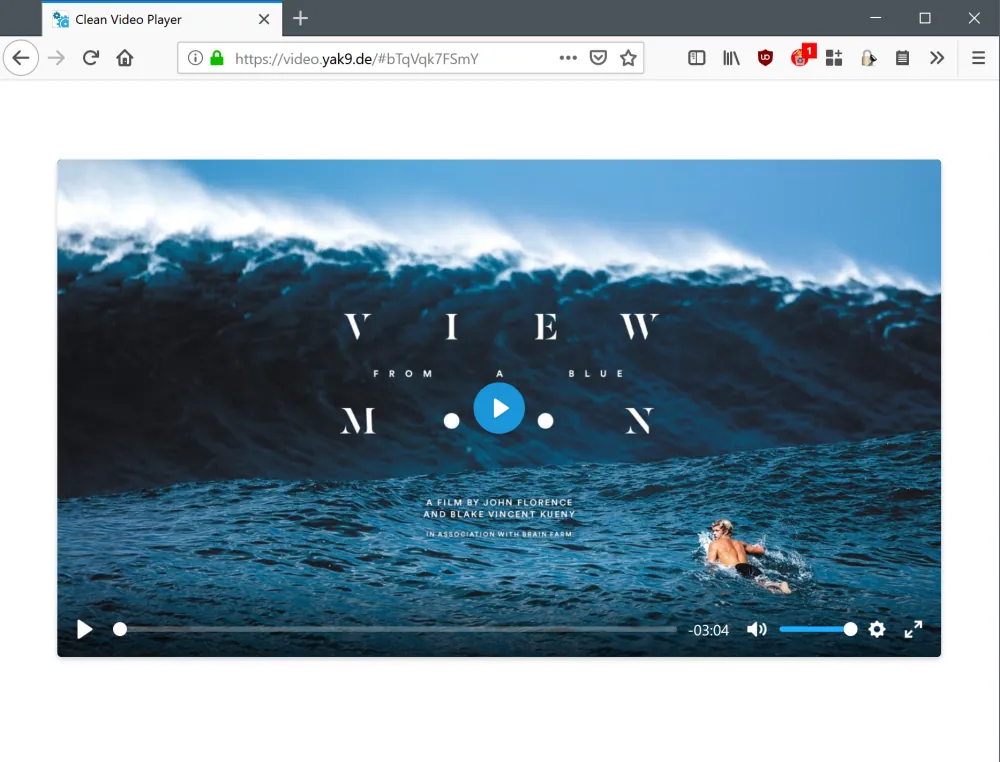The image size is (1000, 762).
Task: Seek using the video progress bar
Action: 395,629
